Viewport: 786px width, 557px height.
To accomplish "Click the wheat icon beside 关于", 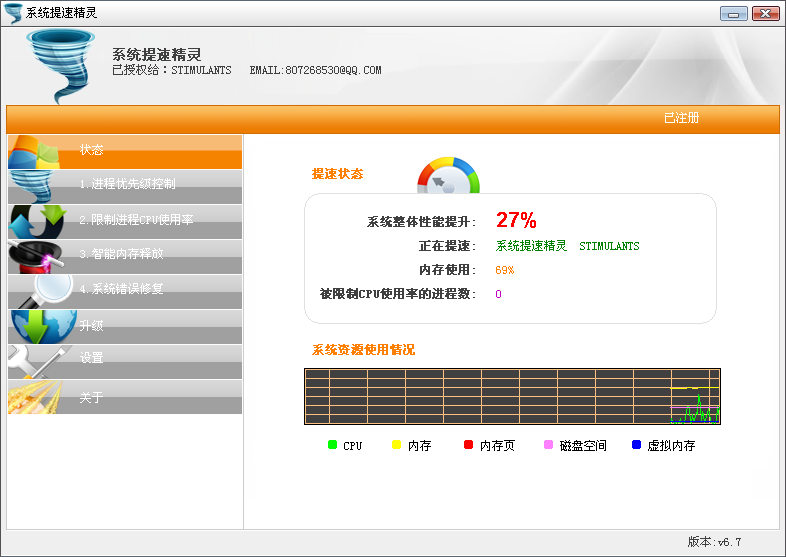I will click(36, 397).
